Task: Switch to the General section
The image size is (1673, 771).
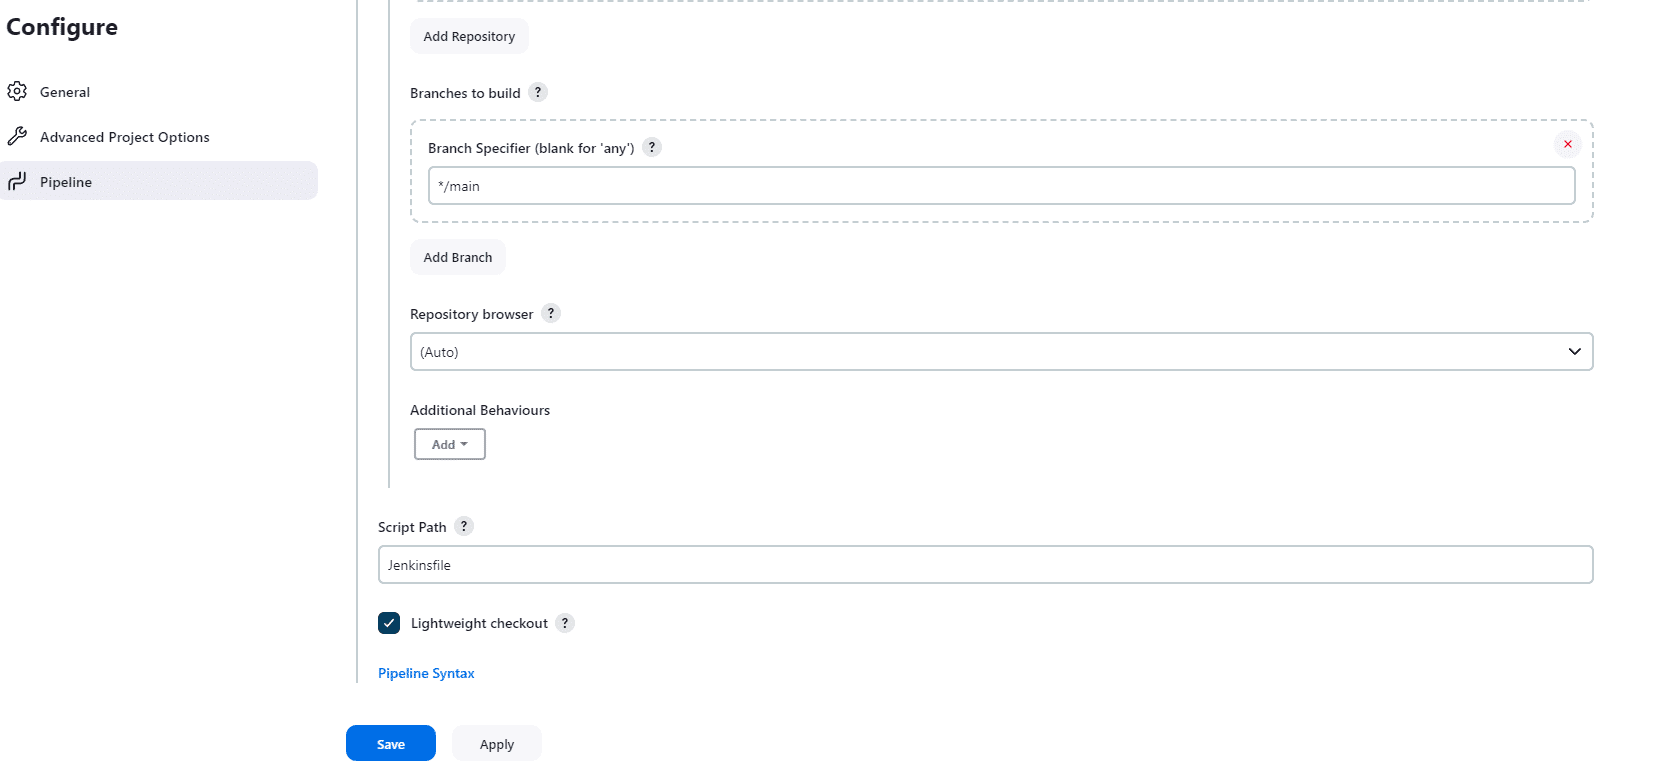Action: point(64,91)
